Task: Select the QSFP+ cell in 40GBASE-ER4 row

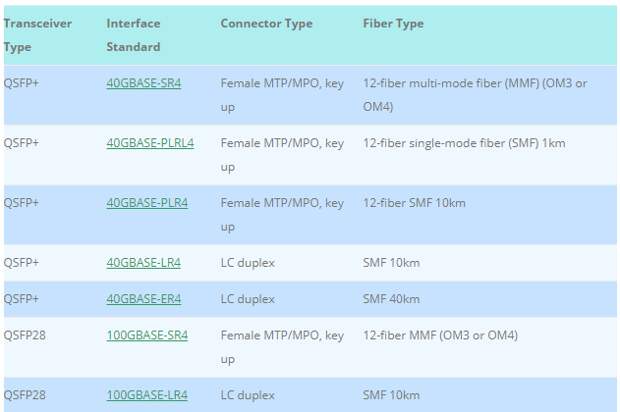Action: point(21,299)
